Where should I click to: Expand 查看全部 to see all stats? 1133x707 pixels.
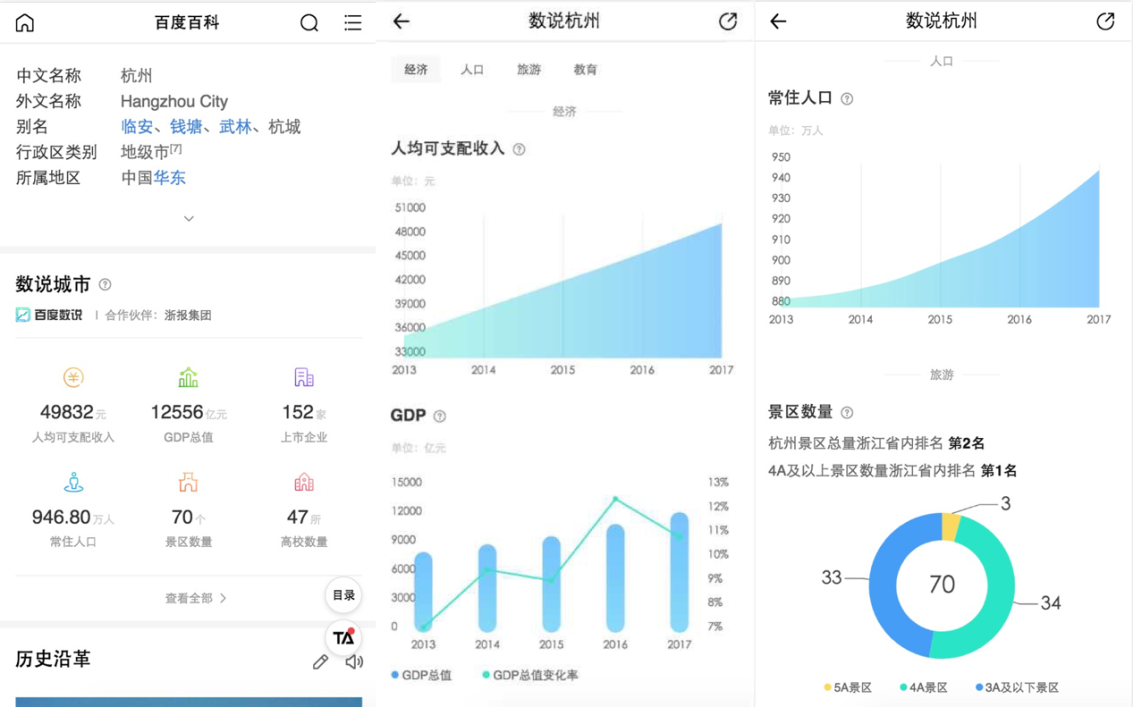(x=196, y=598)
